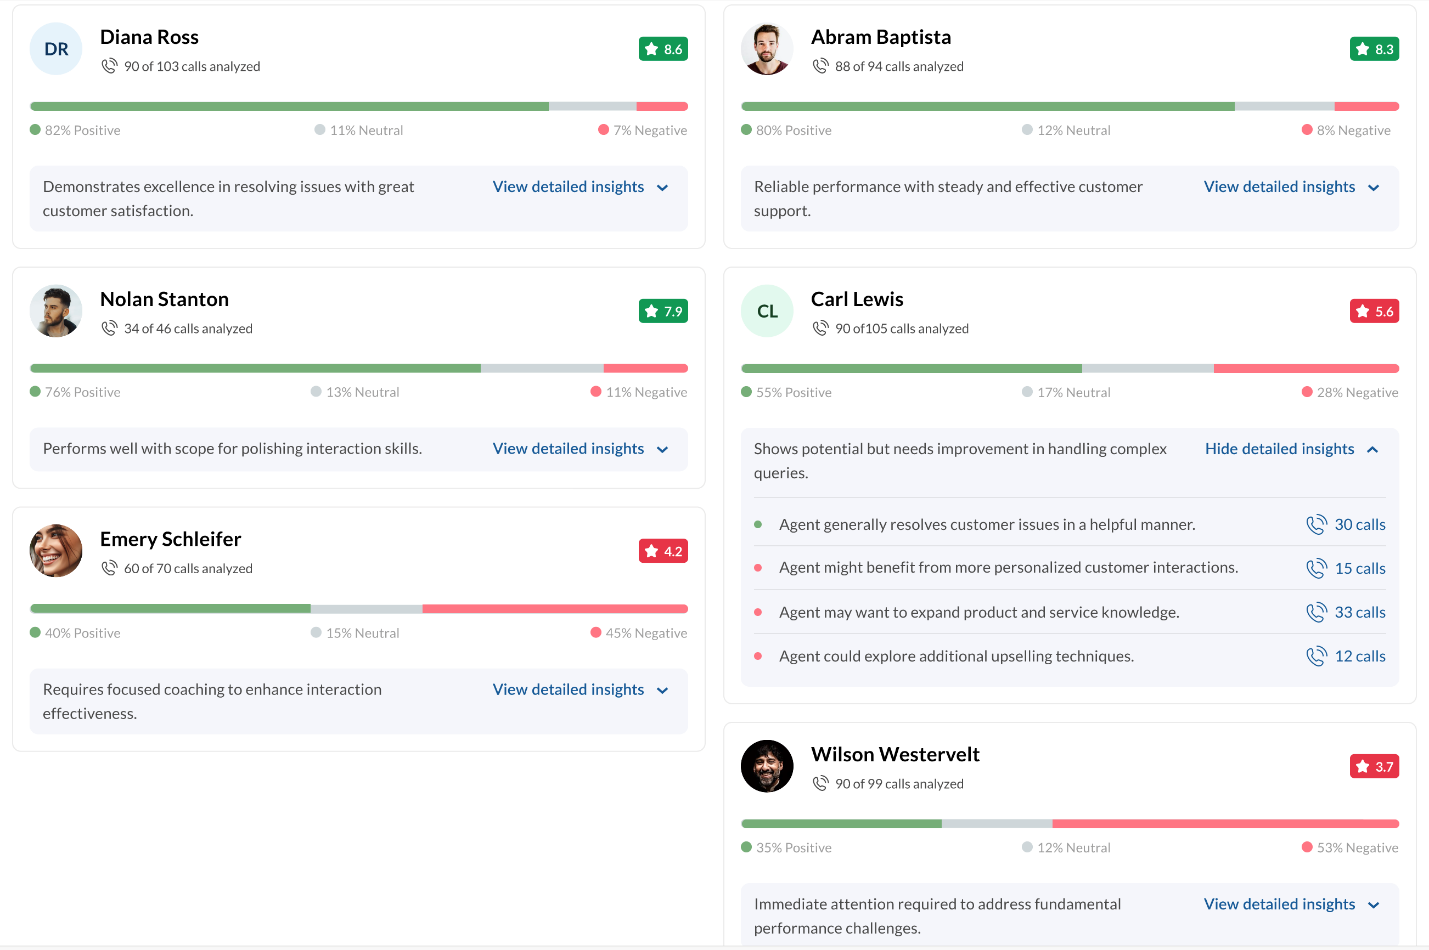1429x950 pixels.
Task: Click Carl Lewis's red 5.6 rating badge
Action: [1374, 311]
